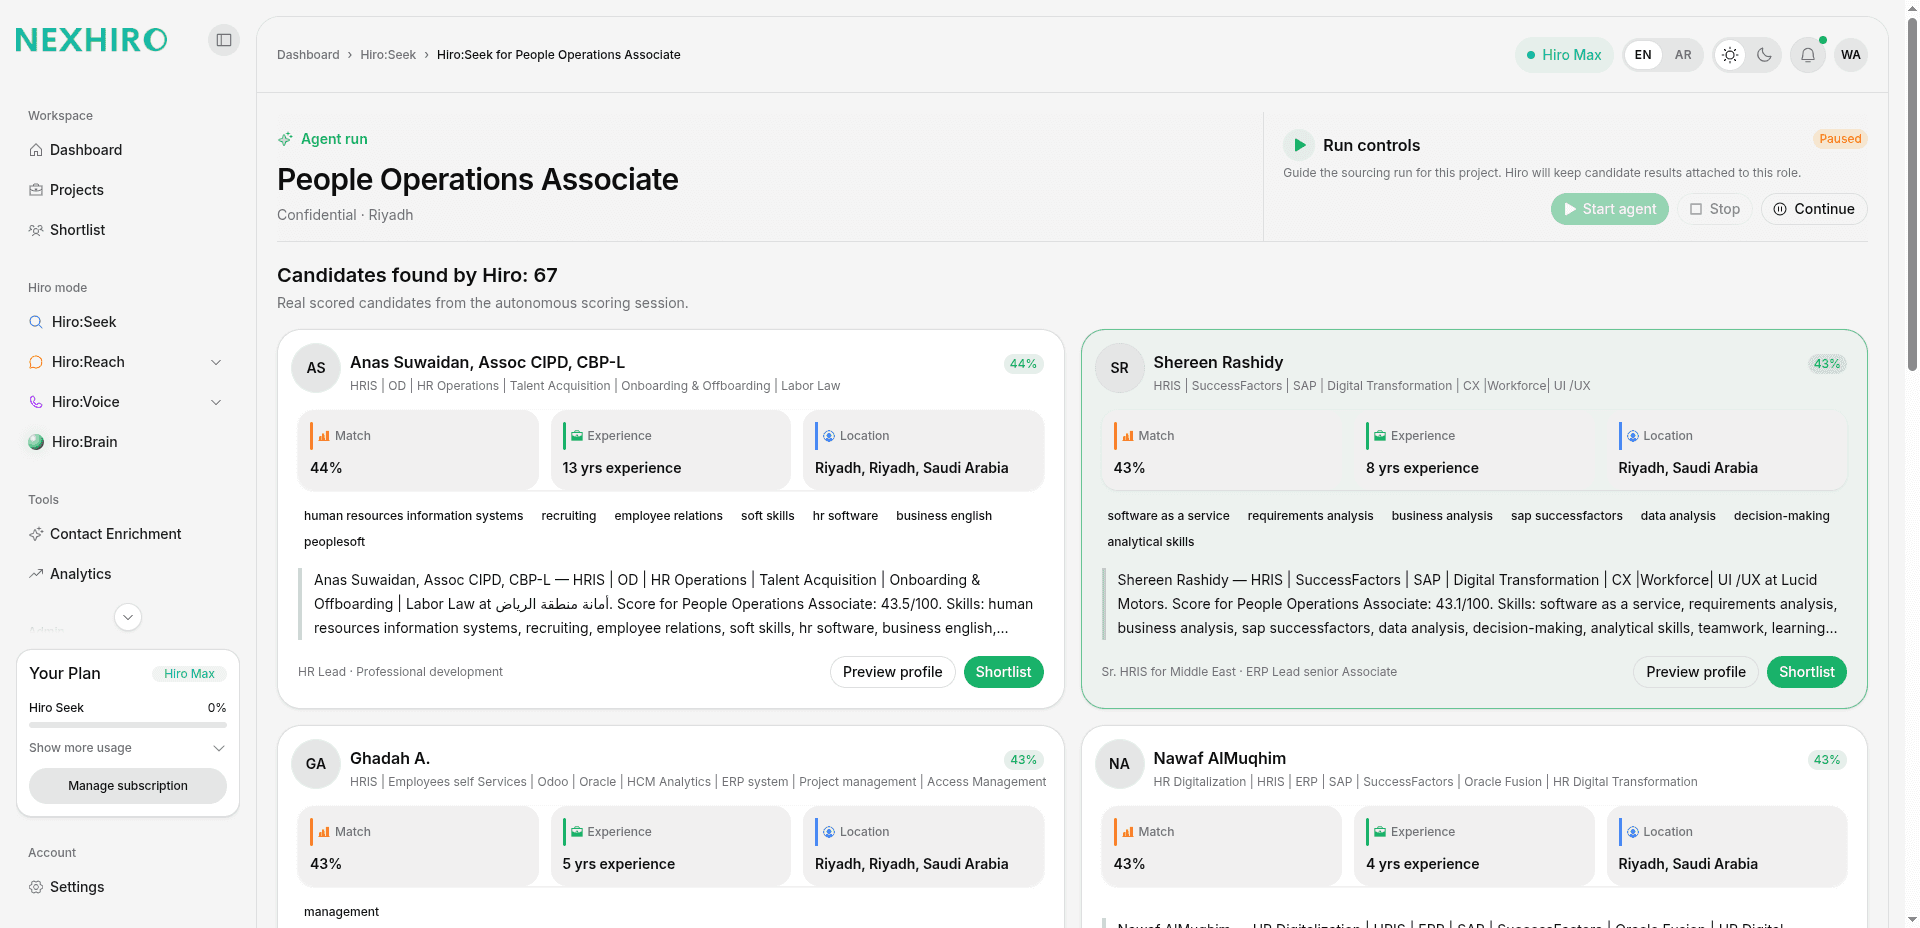The height and width of the screenshot is (928, 1920).
Task: Expand the Hiro:Reach submenu chevron
Action: point(216,362)
